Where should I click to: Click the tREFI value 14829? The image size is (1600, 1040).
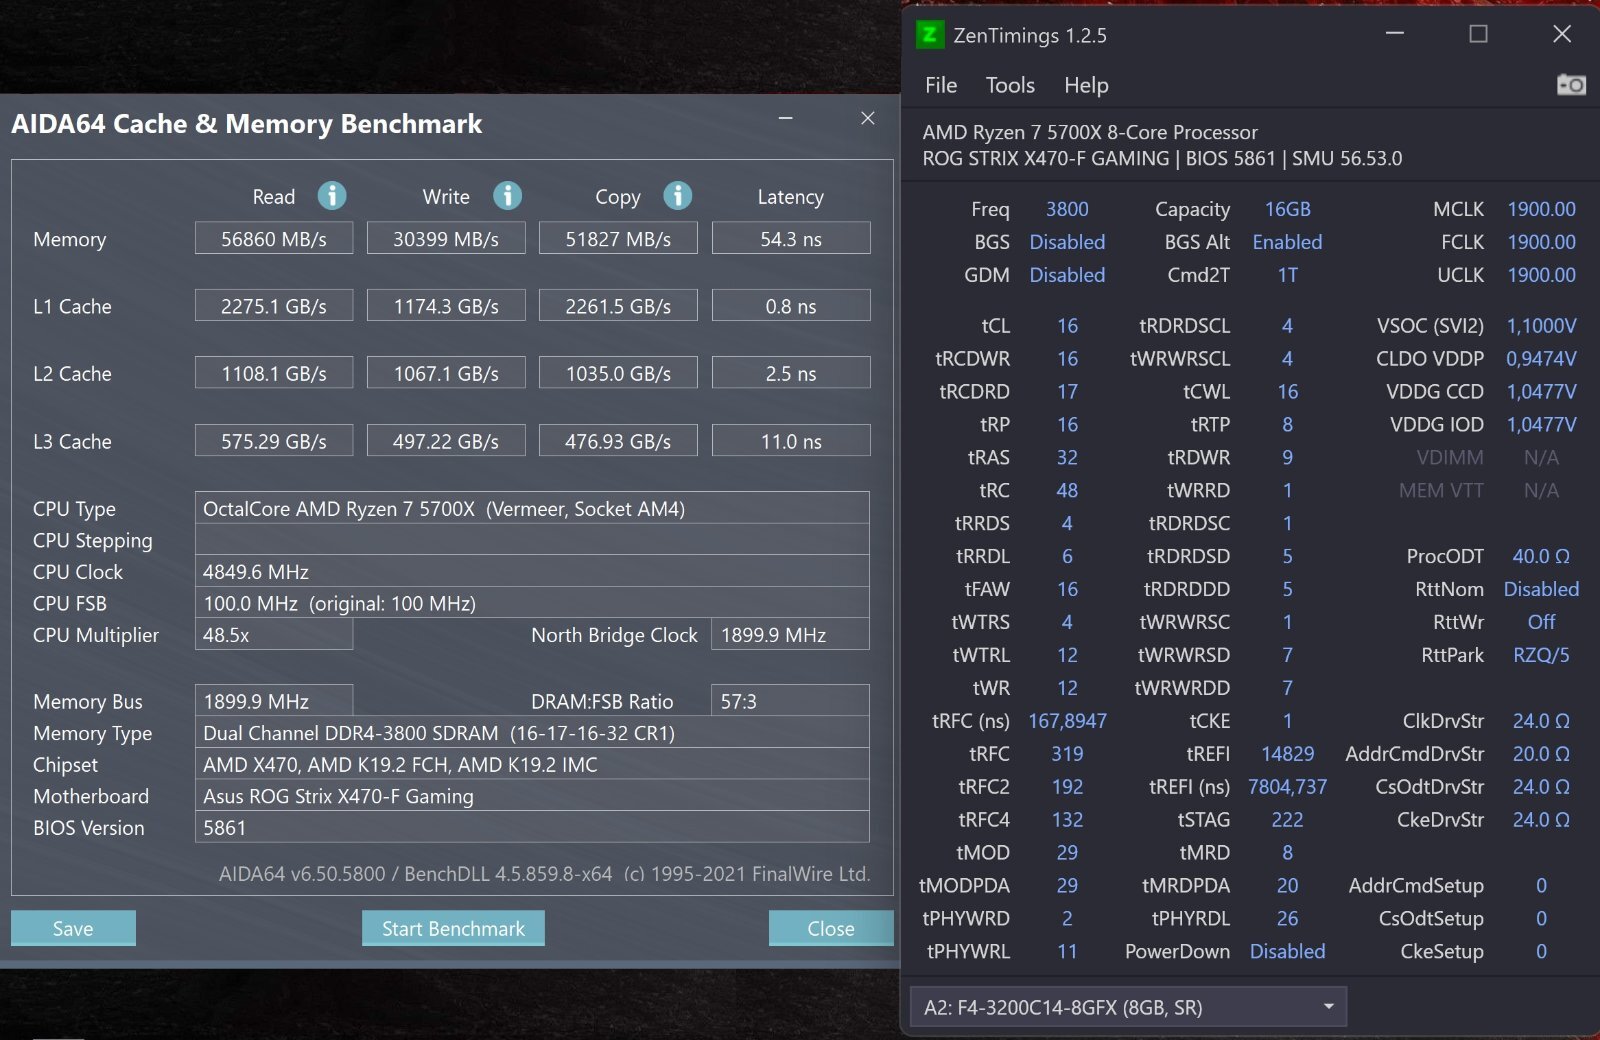click(x=1287, y=754)
